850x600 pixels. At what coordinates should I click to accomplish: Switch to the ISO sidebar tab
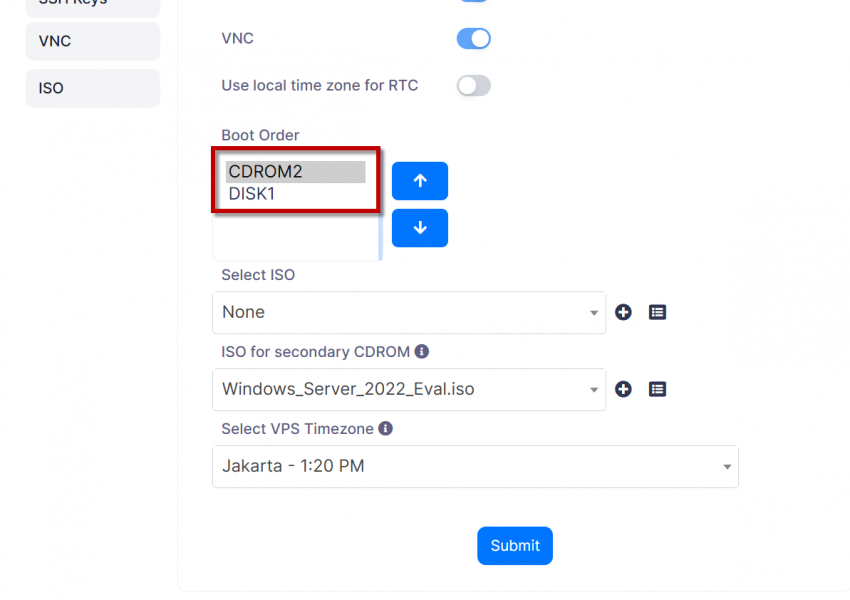tap(92, 88)
